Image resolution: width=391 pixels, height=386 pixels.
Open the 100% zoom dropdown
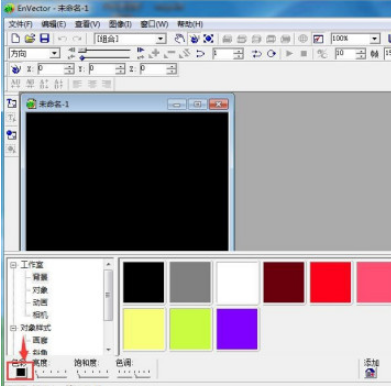[x=375, y=39]
